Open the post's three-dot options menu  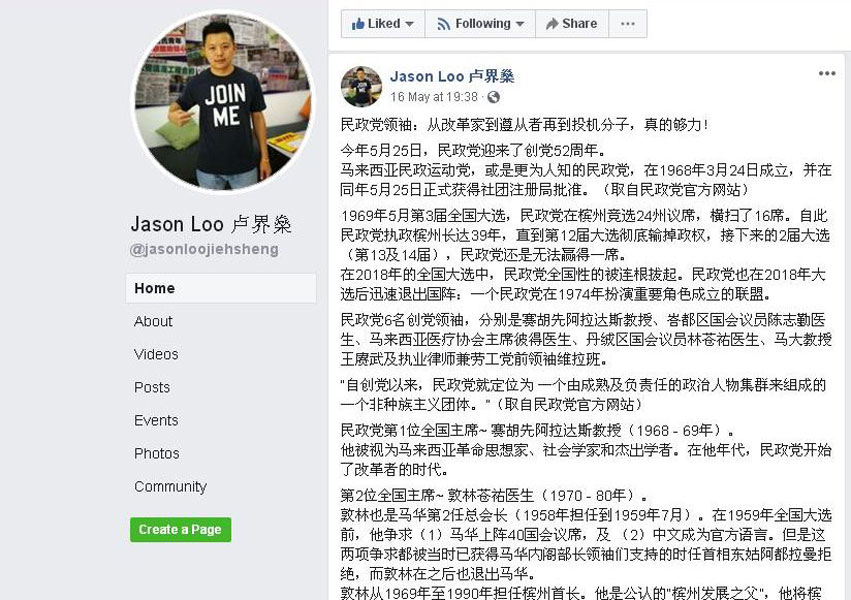tap(827, 74)
